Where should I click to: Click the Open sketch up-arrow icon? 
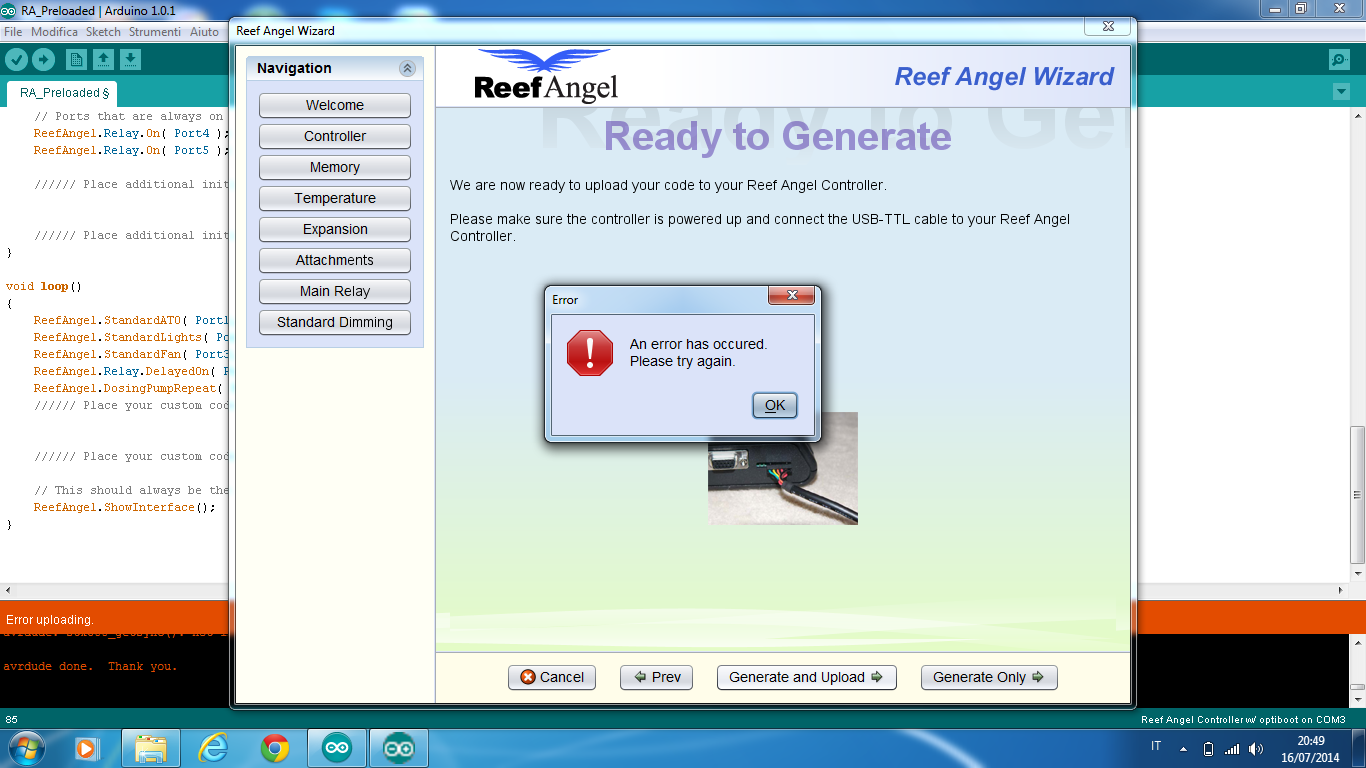(x=103, y=59)
